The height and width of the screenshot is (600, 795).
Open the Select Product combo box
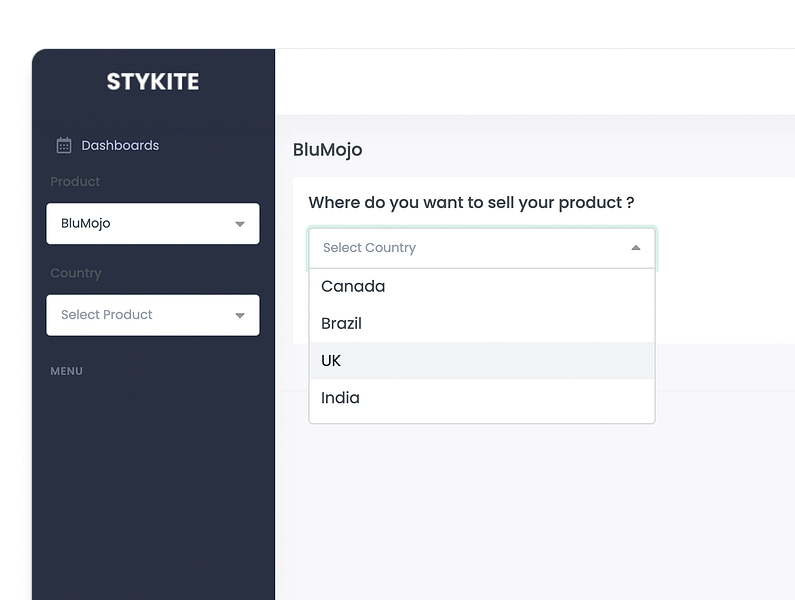[153, 315]
